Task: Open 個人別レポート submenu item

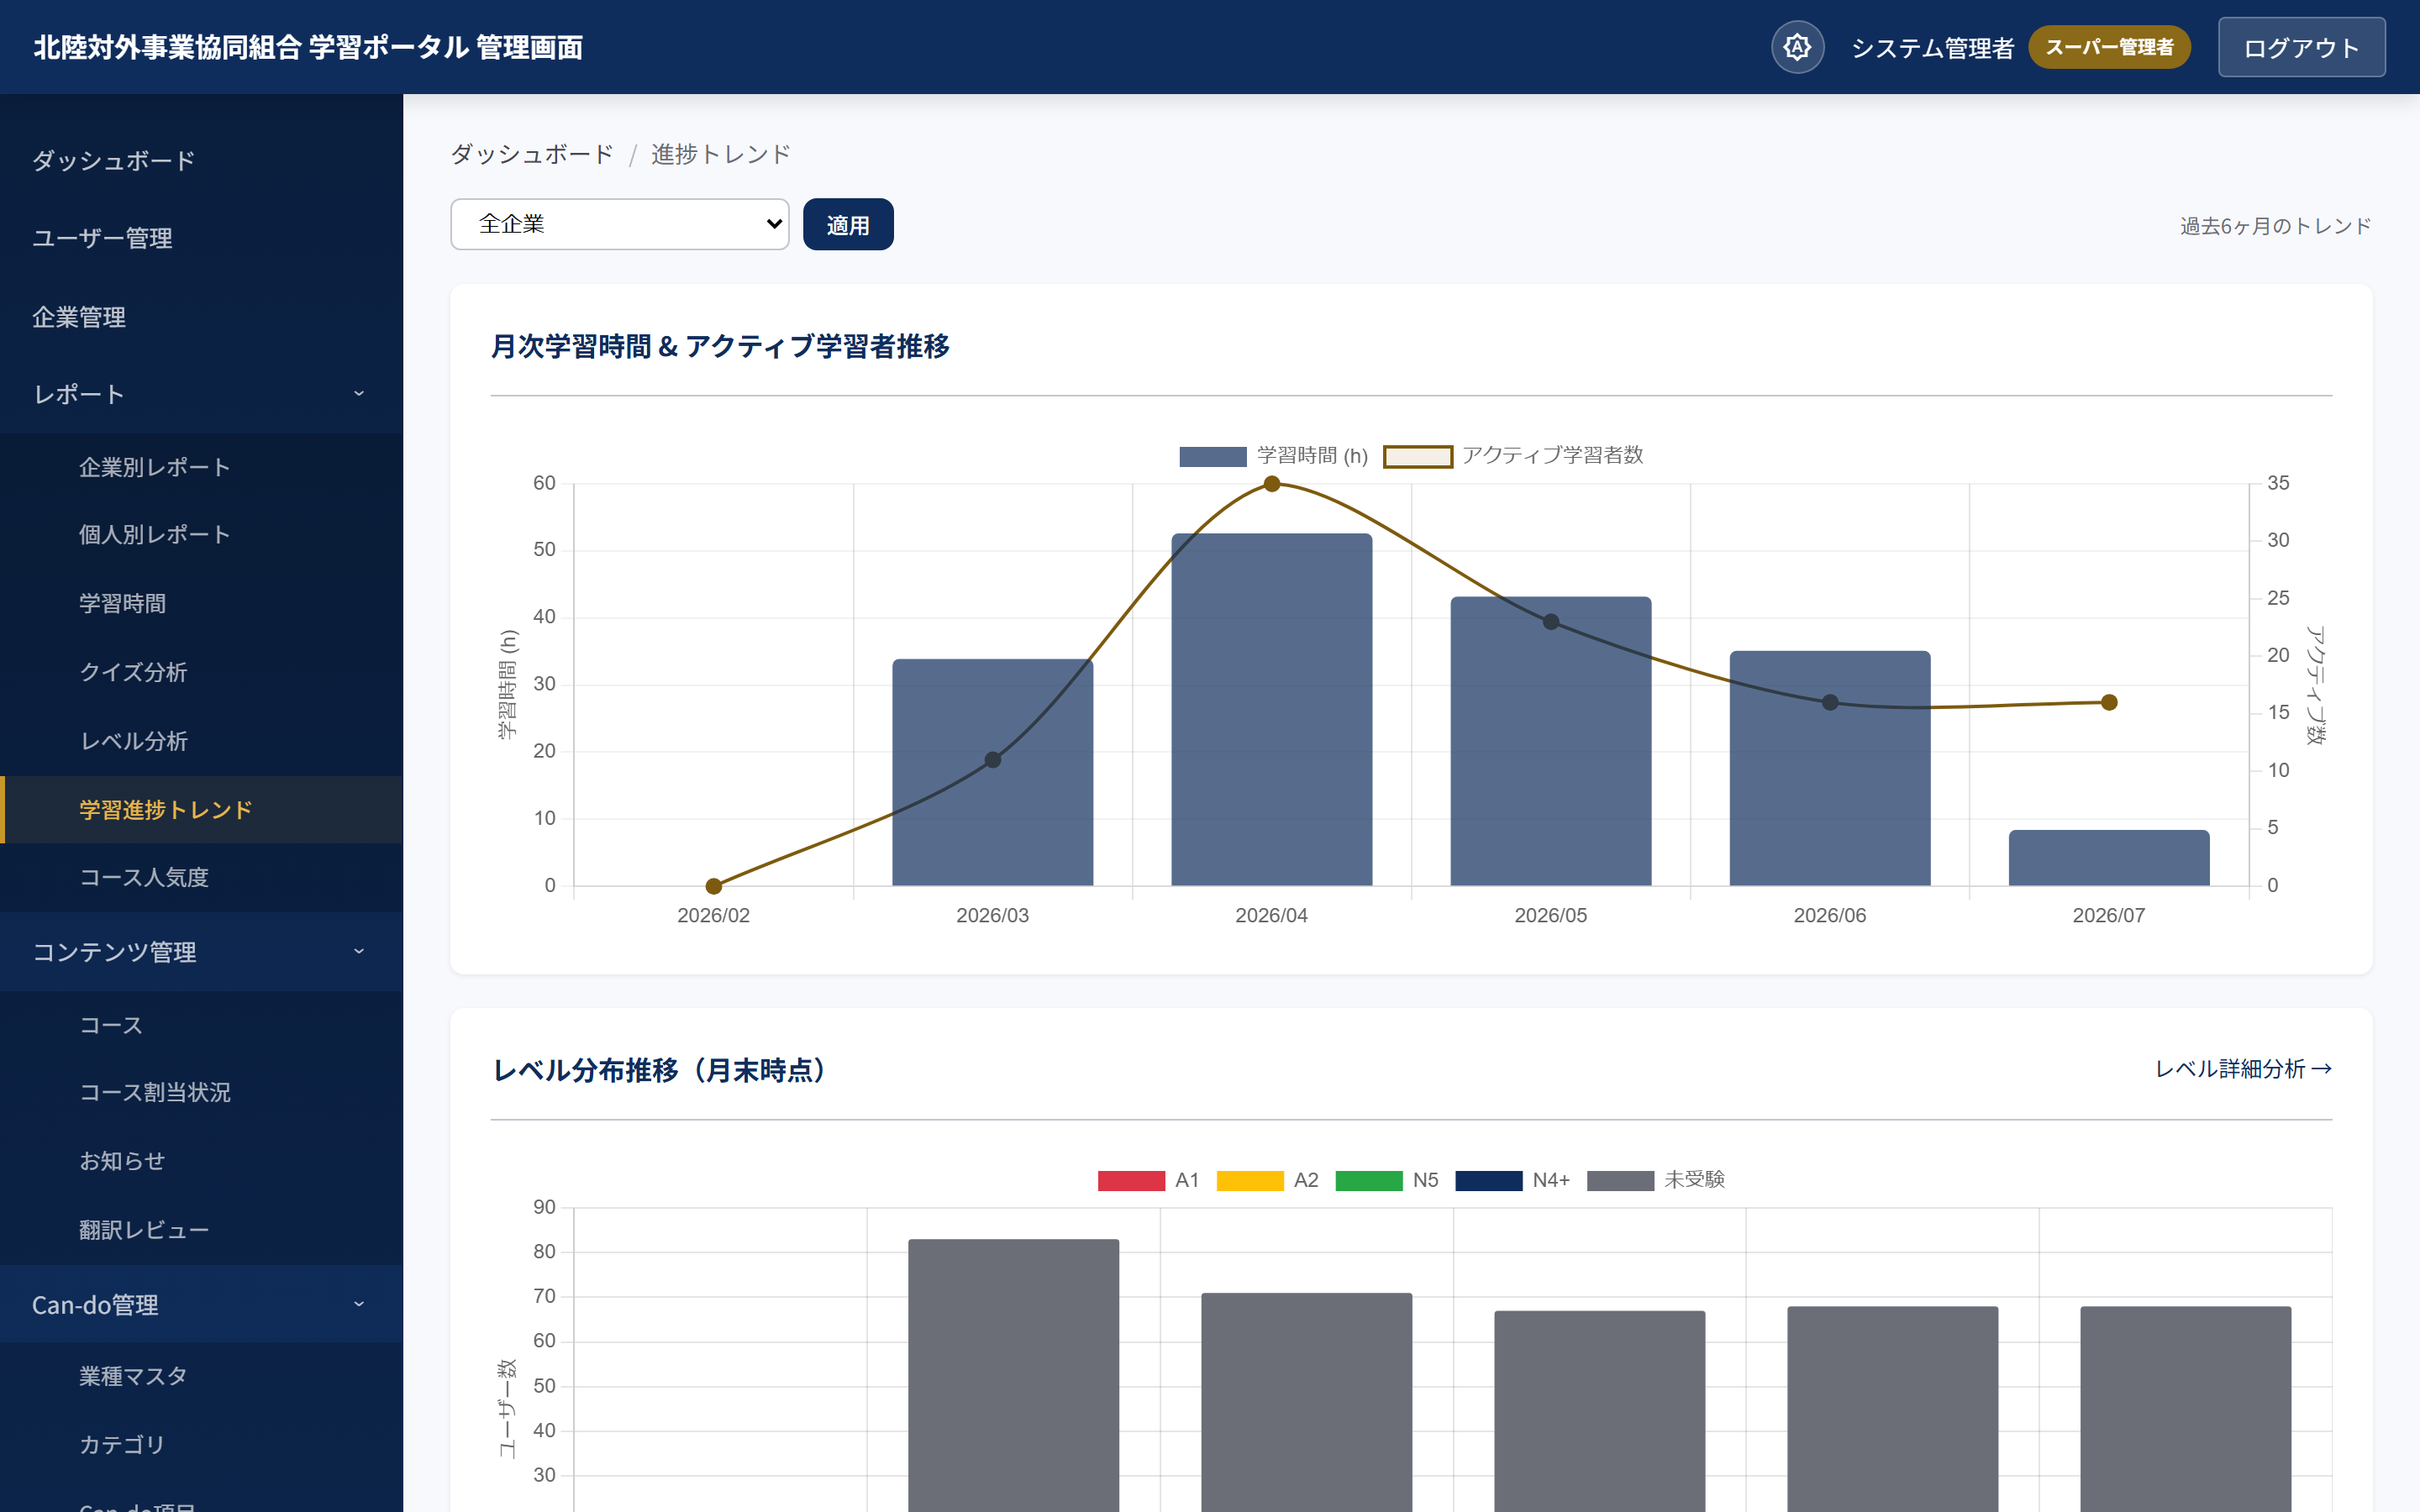Action: [x=201, y=535]
